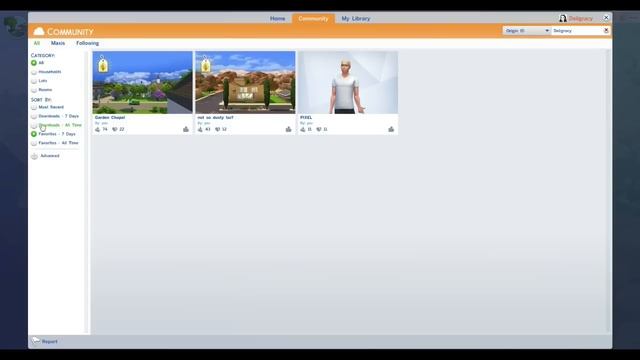The height and width of the screenshot is (360, 640).
Task: Open the Origin ID search type dropdown
Action: 526,31
